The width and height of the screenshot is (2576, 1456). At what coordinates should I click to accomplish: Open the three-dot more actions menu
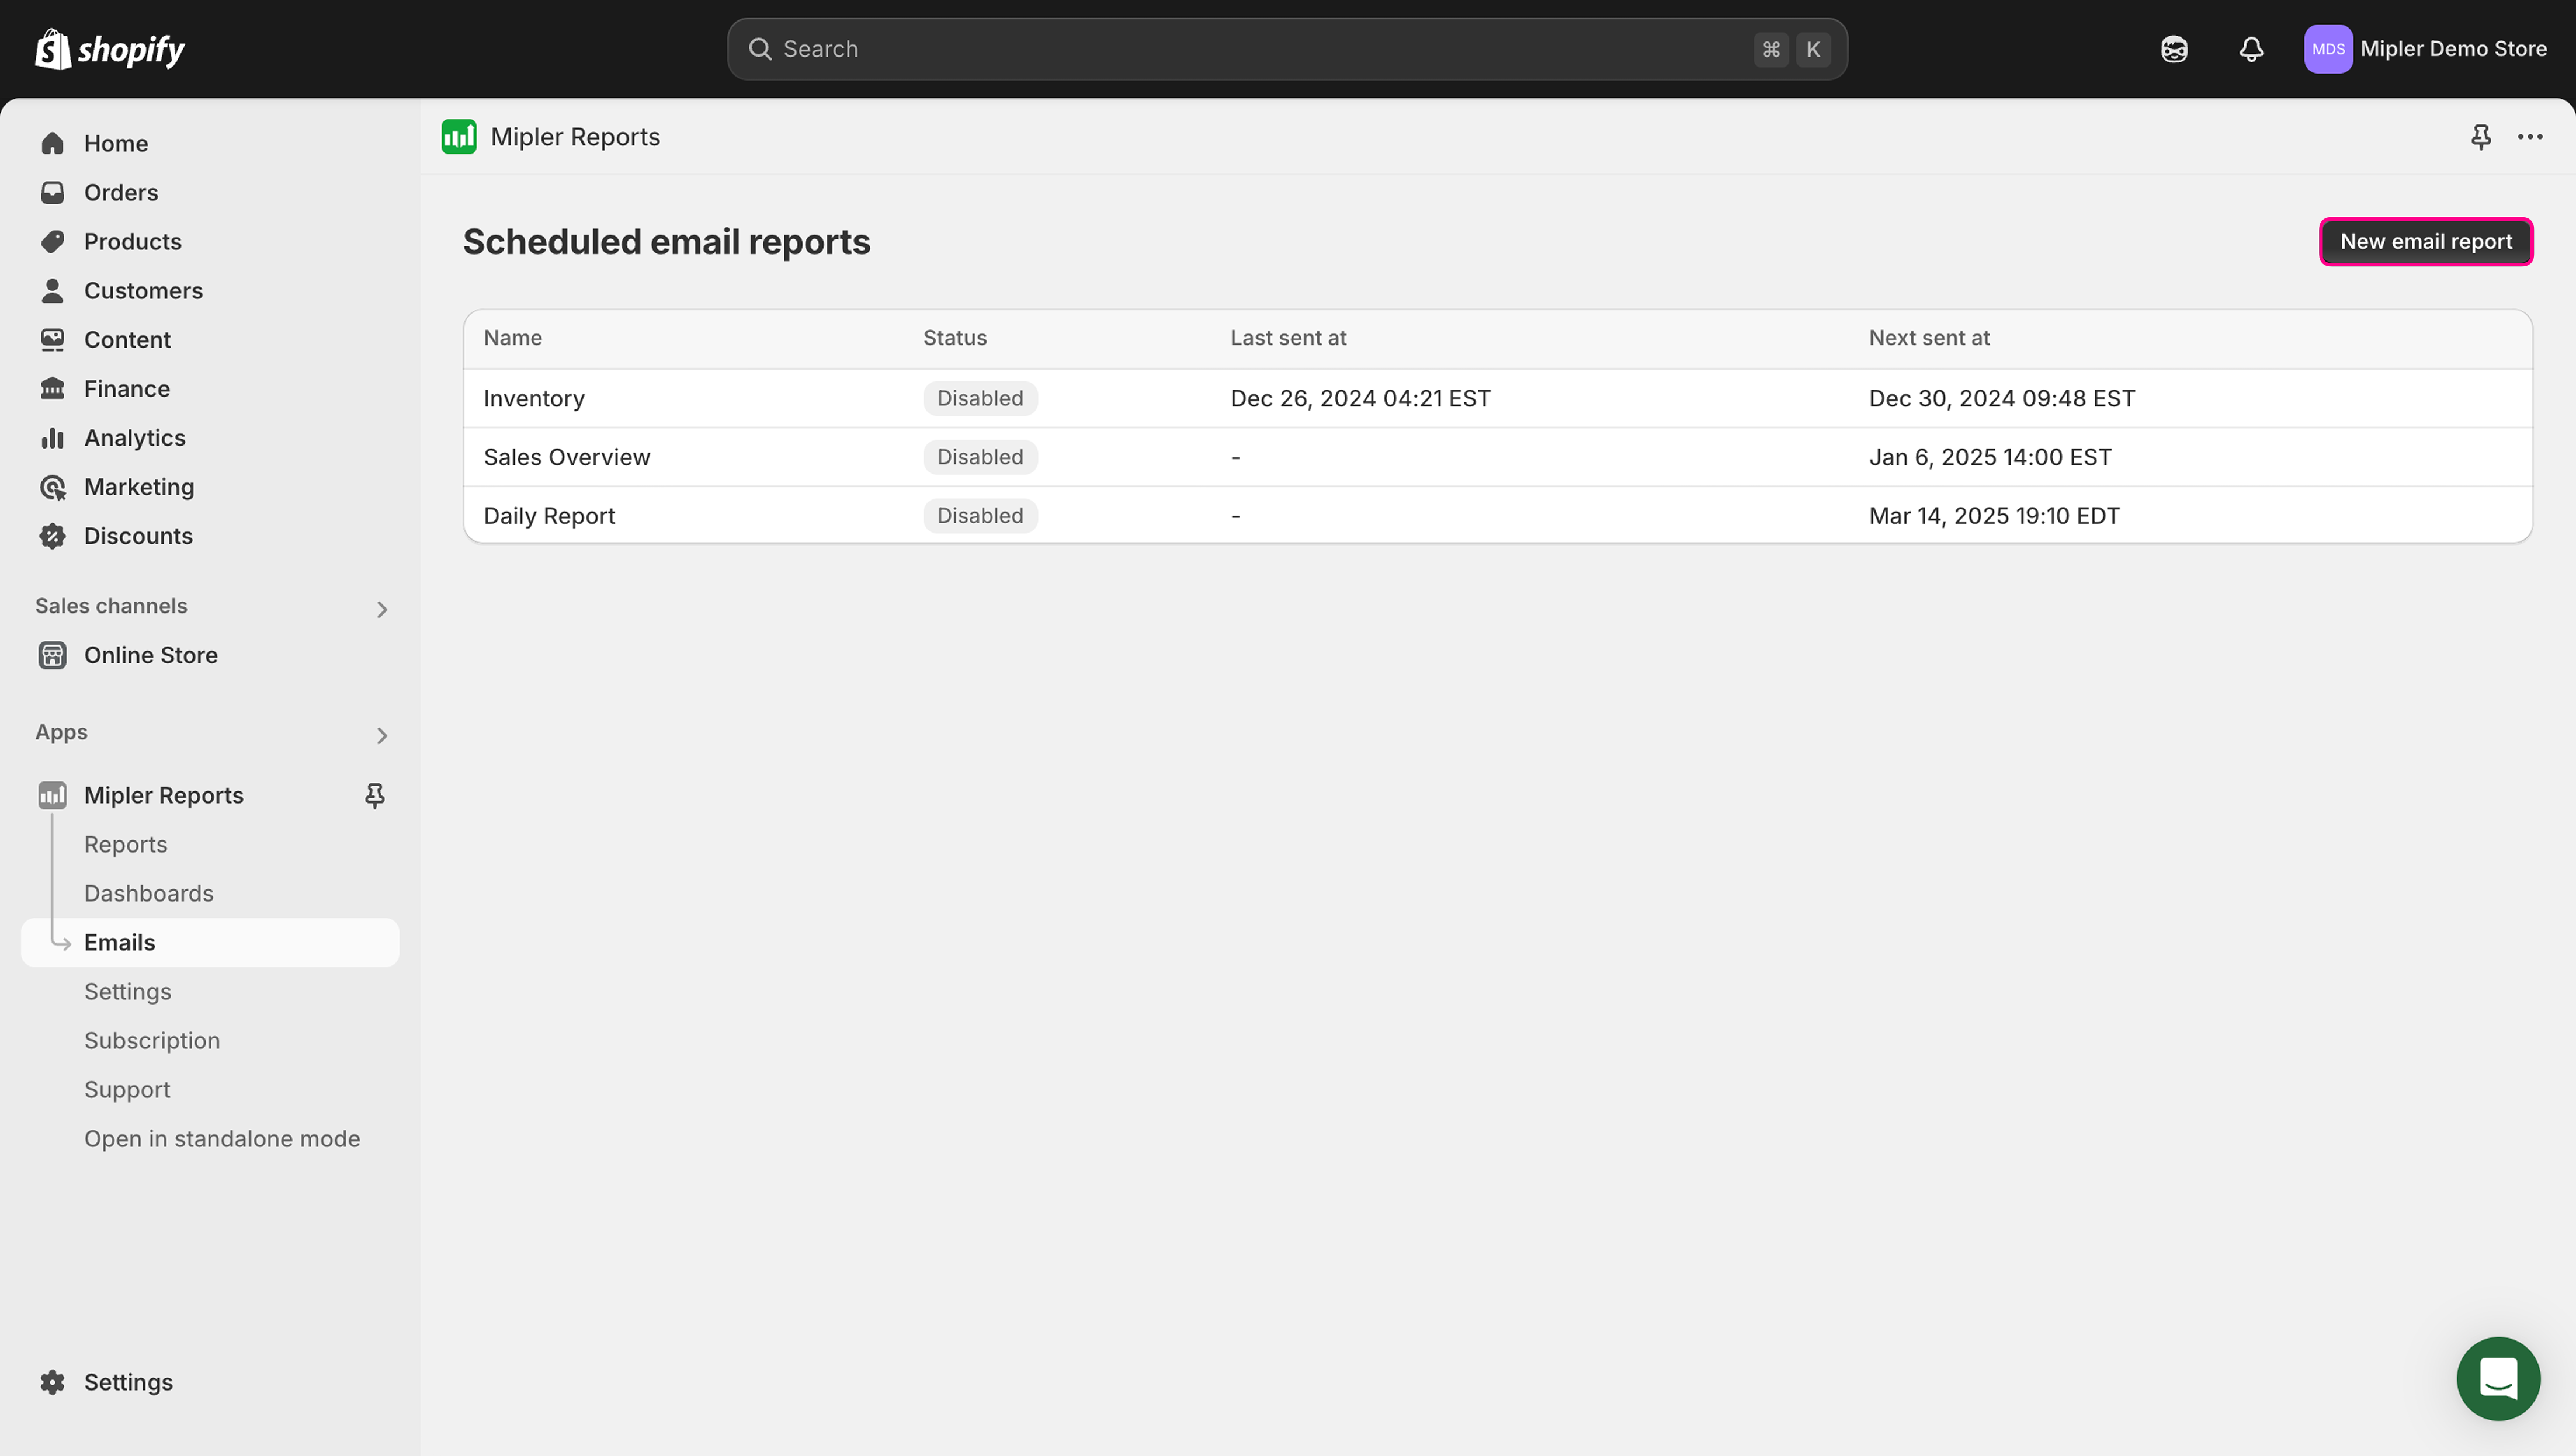[2530, 137]
